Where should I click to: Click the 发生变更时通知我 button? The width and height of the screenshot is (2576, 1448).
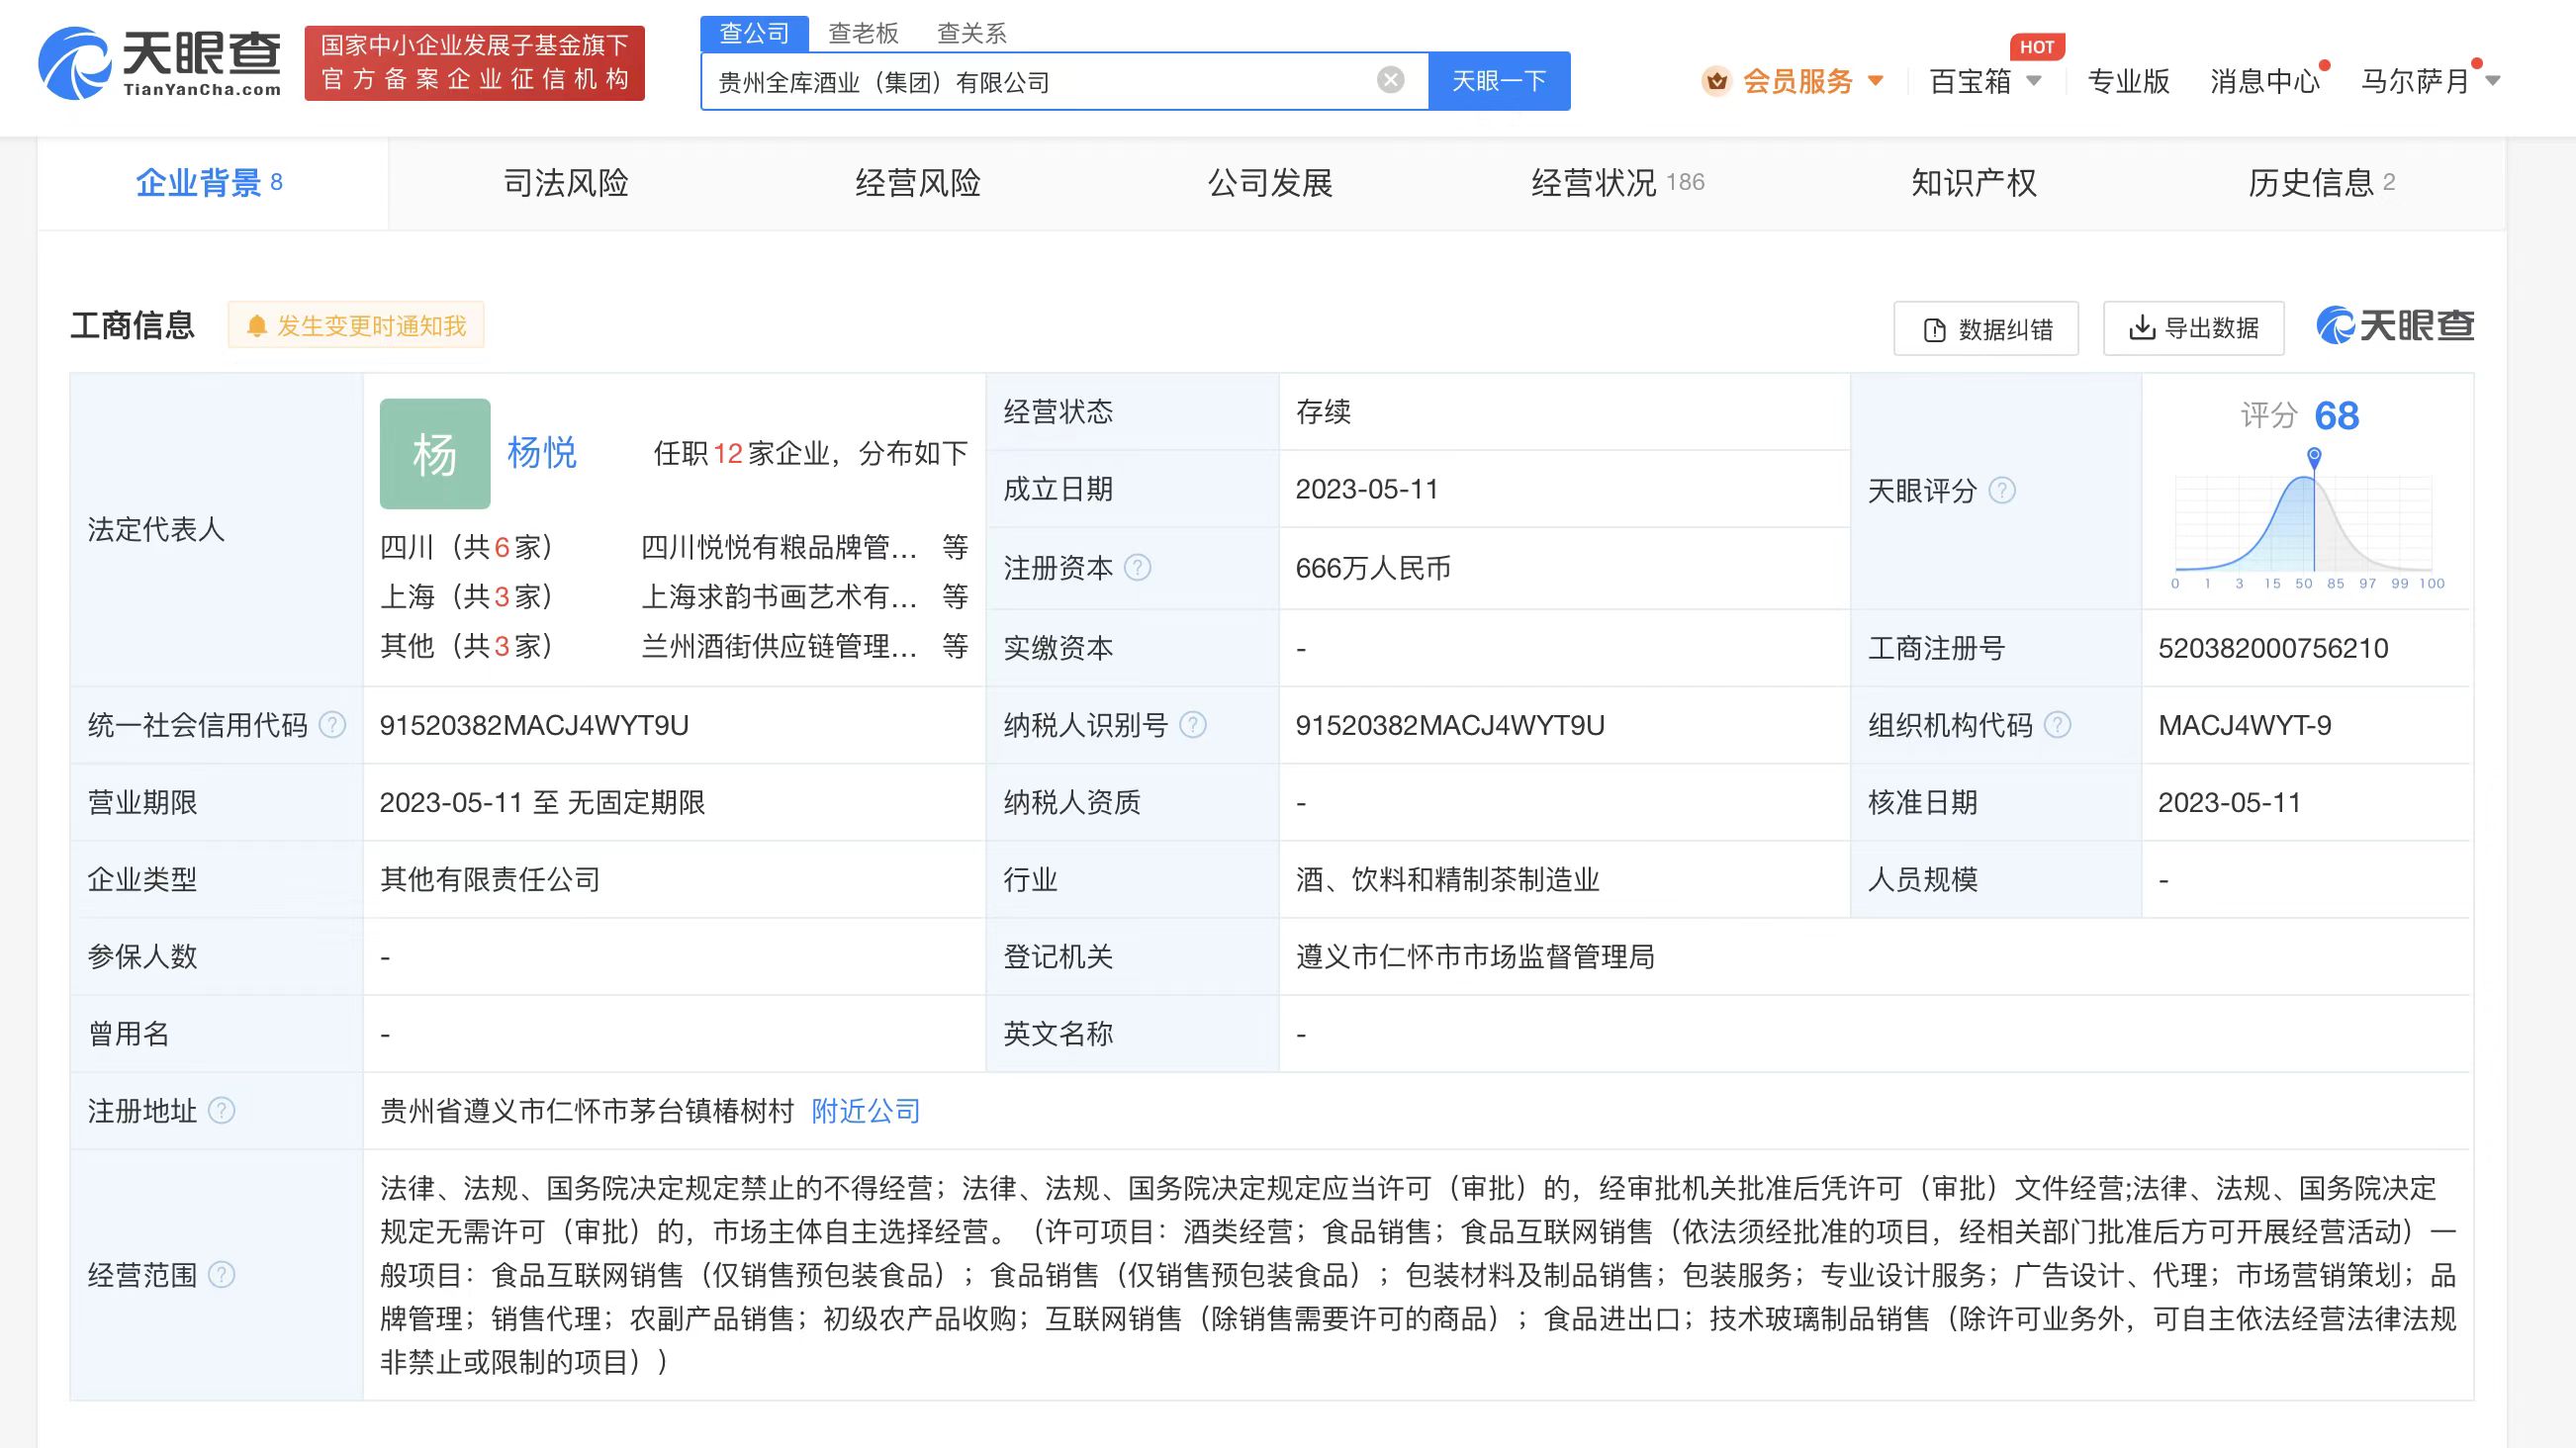[x=356, y=325]
